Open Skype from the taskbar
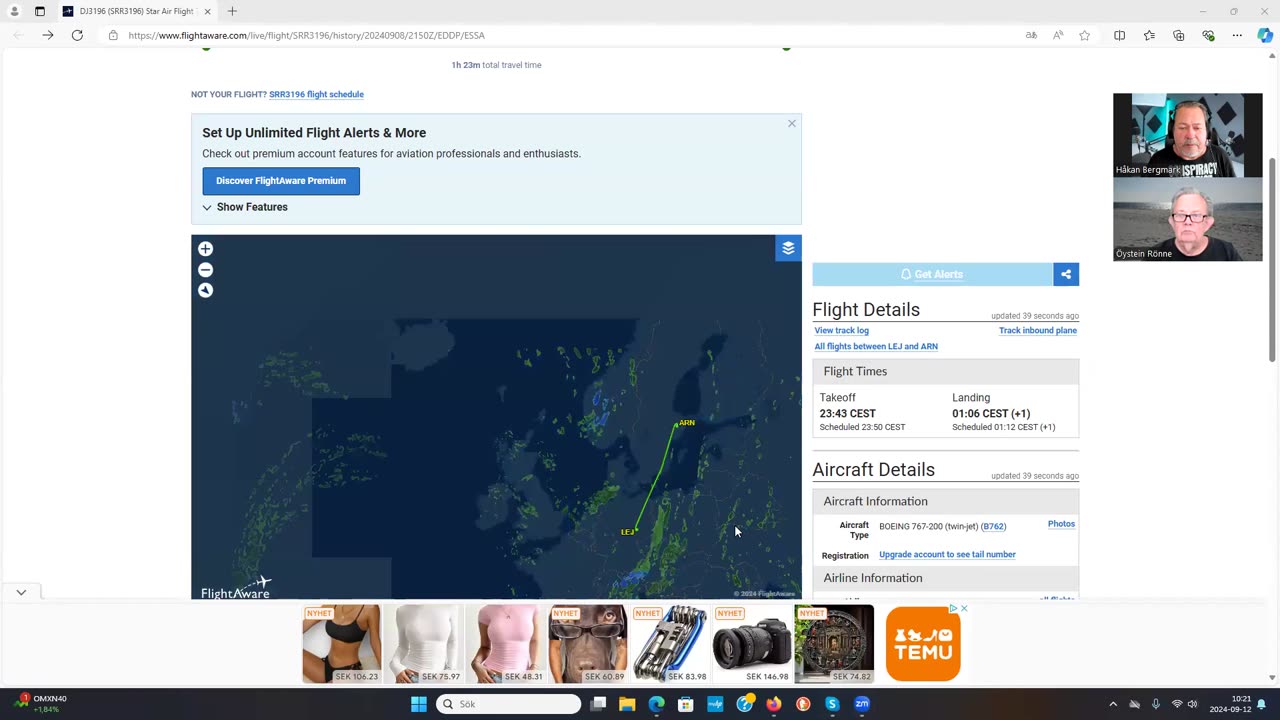This screenshot has width=1280, height=720. tap(832, 704)
